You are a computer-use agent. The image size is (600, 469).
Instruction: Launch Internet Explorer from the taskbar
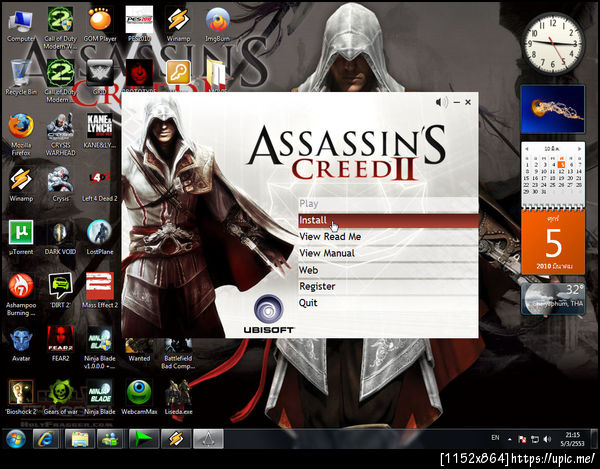click(47, 439)
